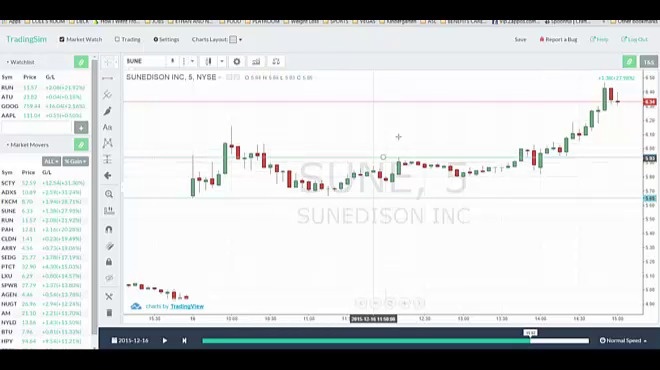The height and width of the screenshot is (370, 660).
Task: Select the measure ruler tool
Action: pyautogui.click(x=109, y=210)
